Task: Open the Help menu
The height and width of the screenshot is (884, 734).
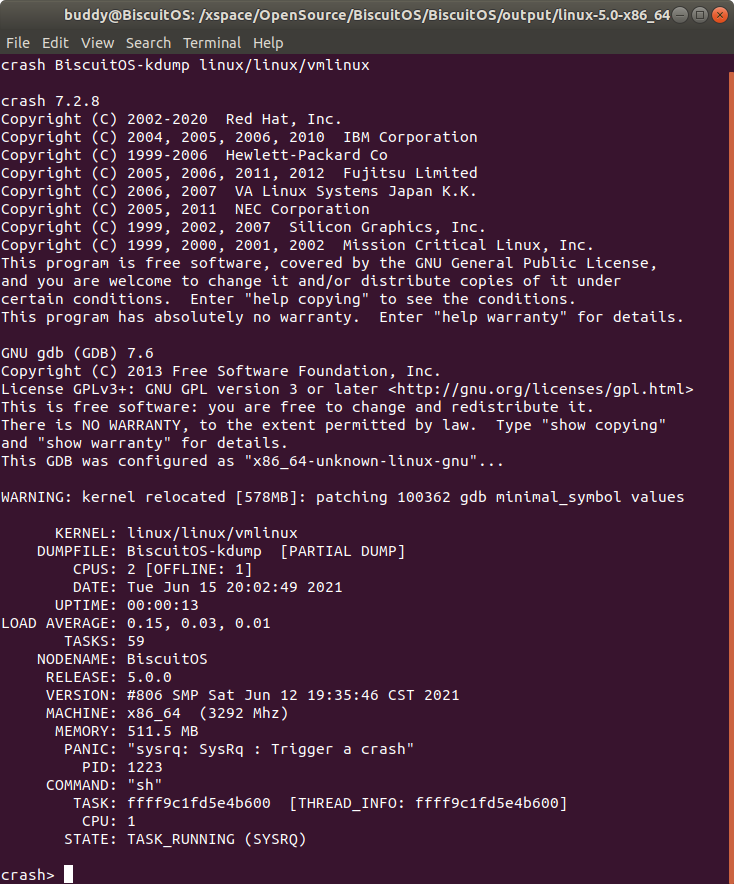Action: coord(268,43)
